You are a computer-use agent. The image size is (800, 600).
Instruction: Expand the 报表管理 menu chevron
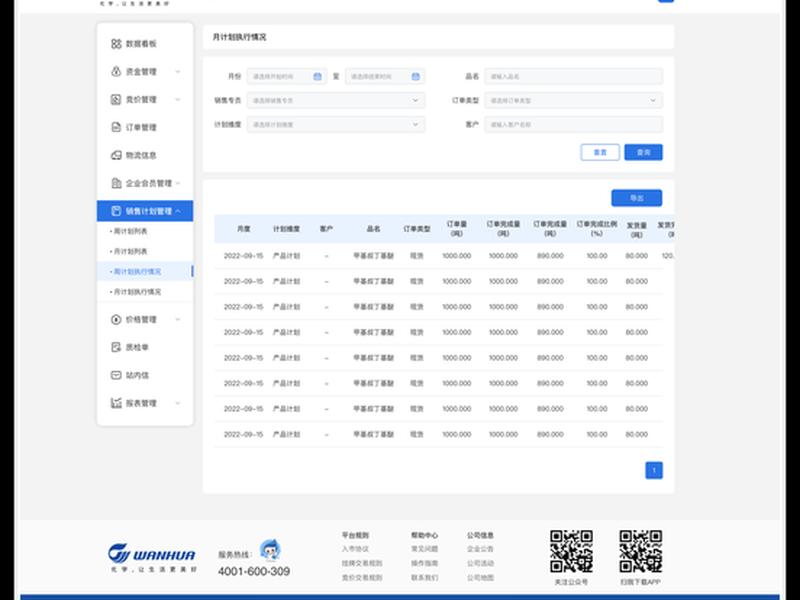(178, 403)
